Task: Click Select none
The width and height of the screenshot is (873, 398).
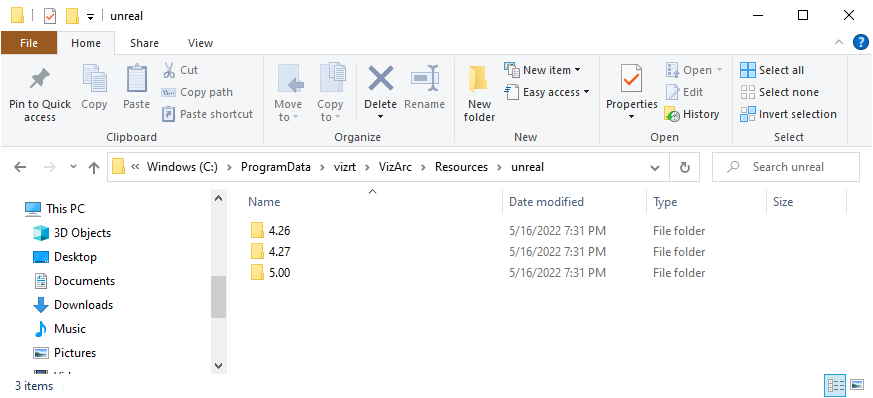Action: (x=779, y=92)
